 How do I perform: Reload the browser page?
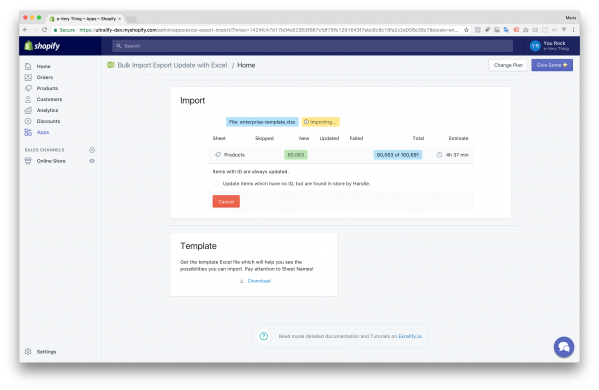[x=45, y=30]
